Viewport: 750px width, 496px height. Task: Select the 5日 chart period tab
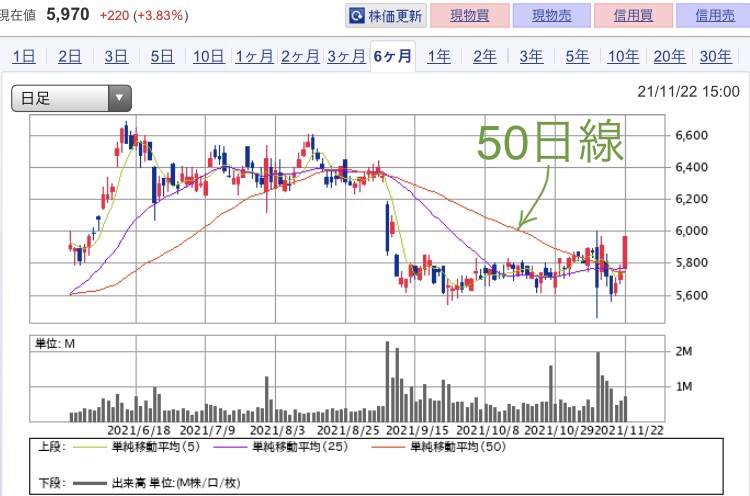coord(162,56)
